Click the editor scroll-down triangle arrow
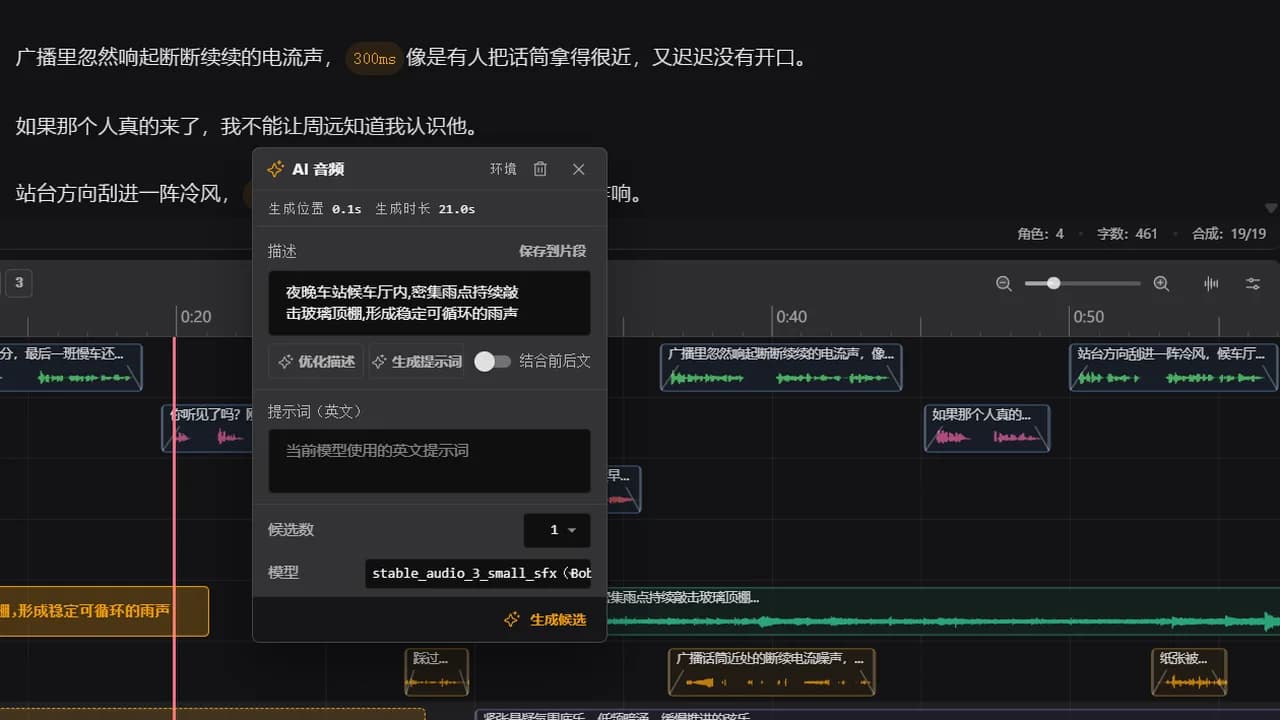Viewport: 1280px width, 720px height. coord(1271,208)
